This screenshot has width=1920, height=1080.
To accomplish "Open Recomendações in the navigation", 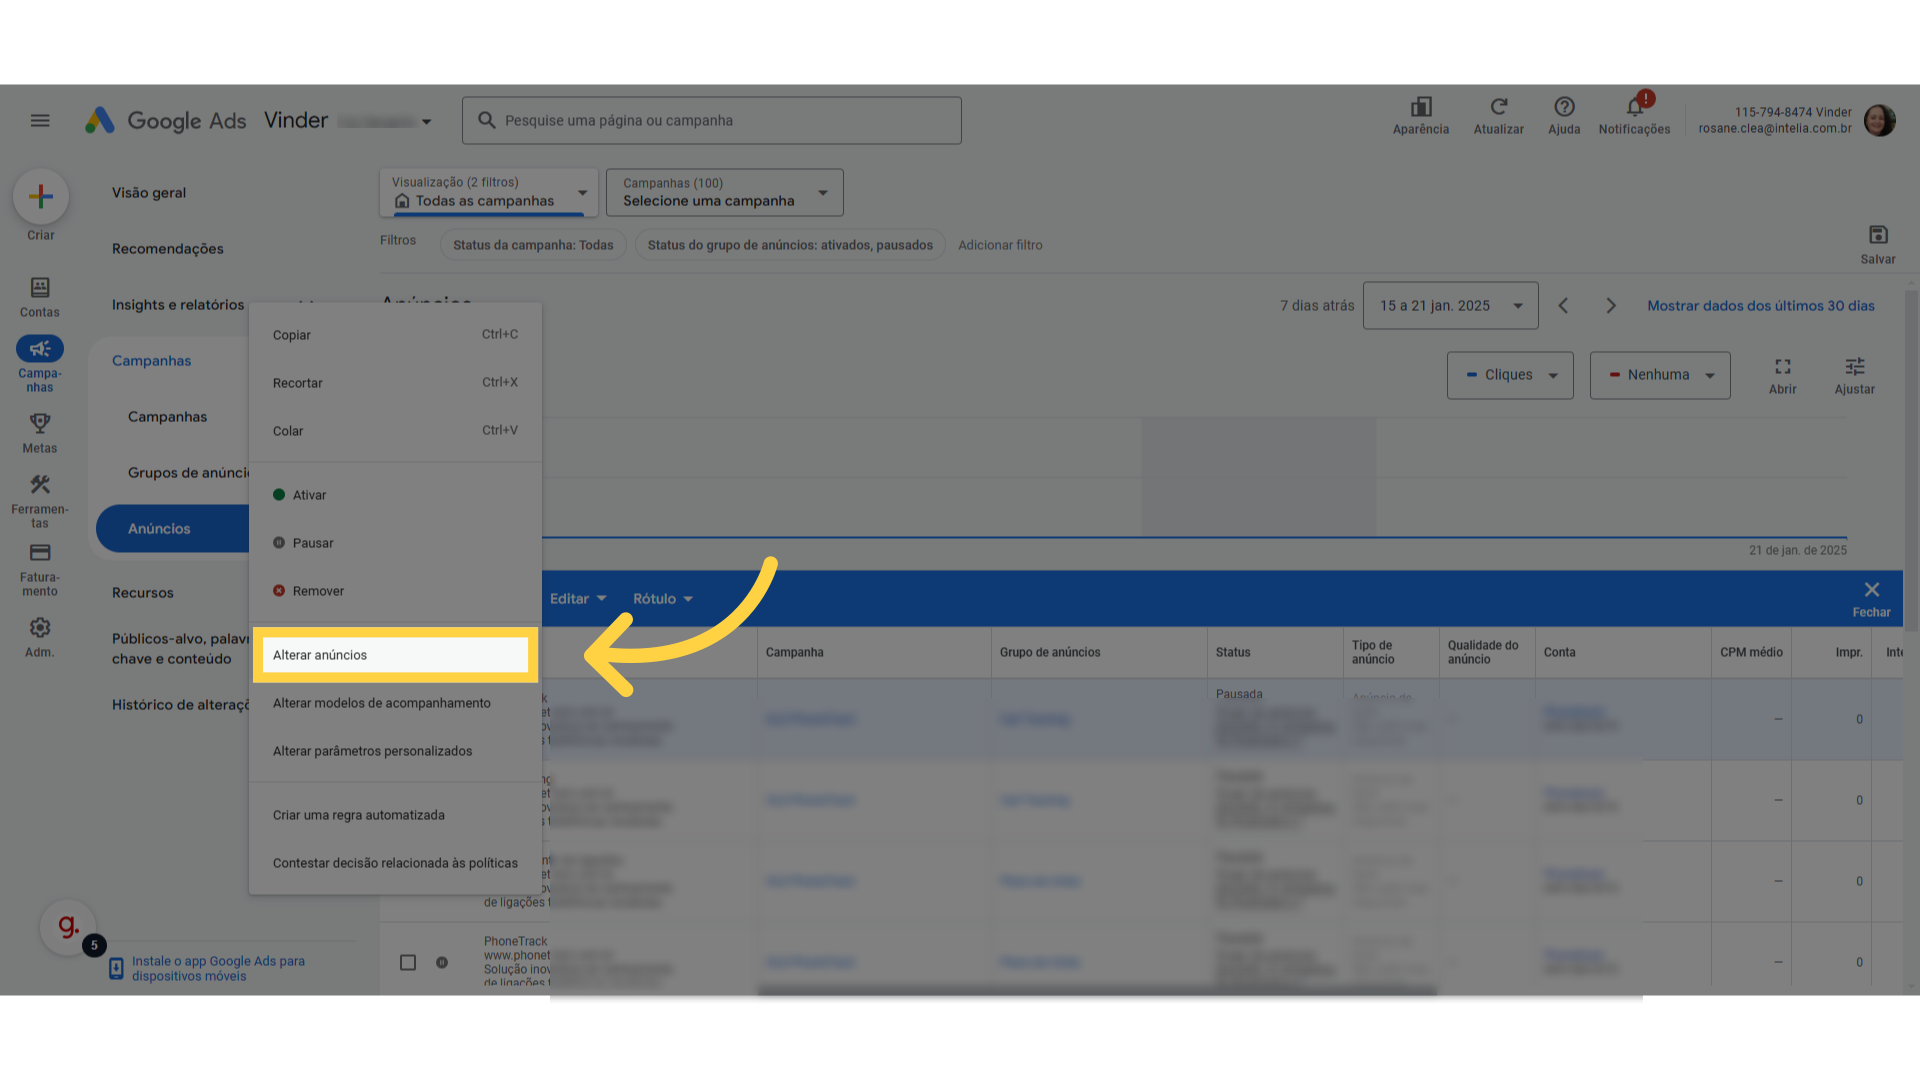I will click(168, 249).
